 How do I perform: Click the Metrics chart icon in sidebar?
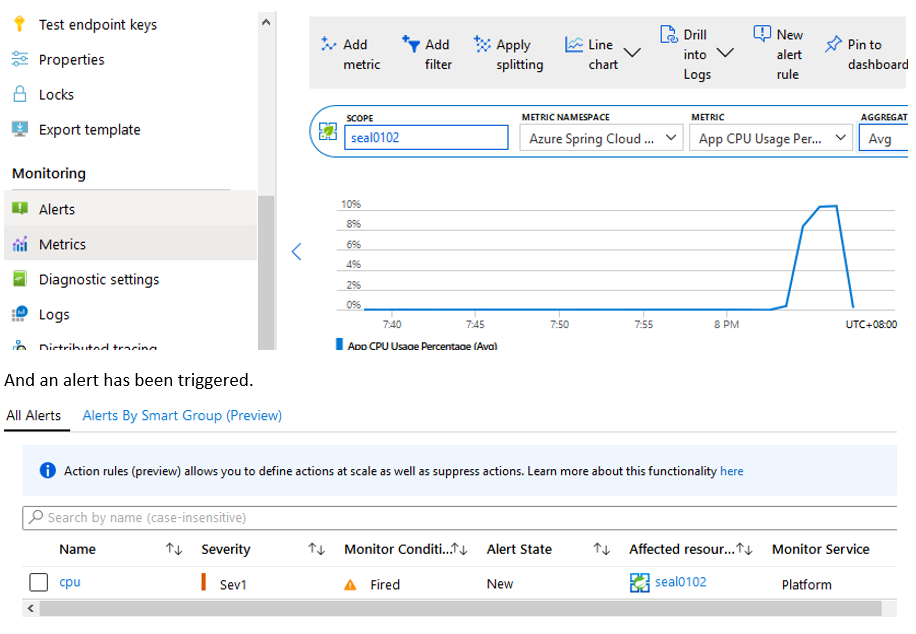20,244
